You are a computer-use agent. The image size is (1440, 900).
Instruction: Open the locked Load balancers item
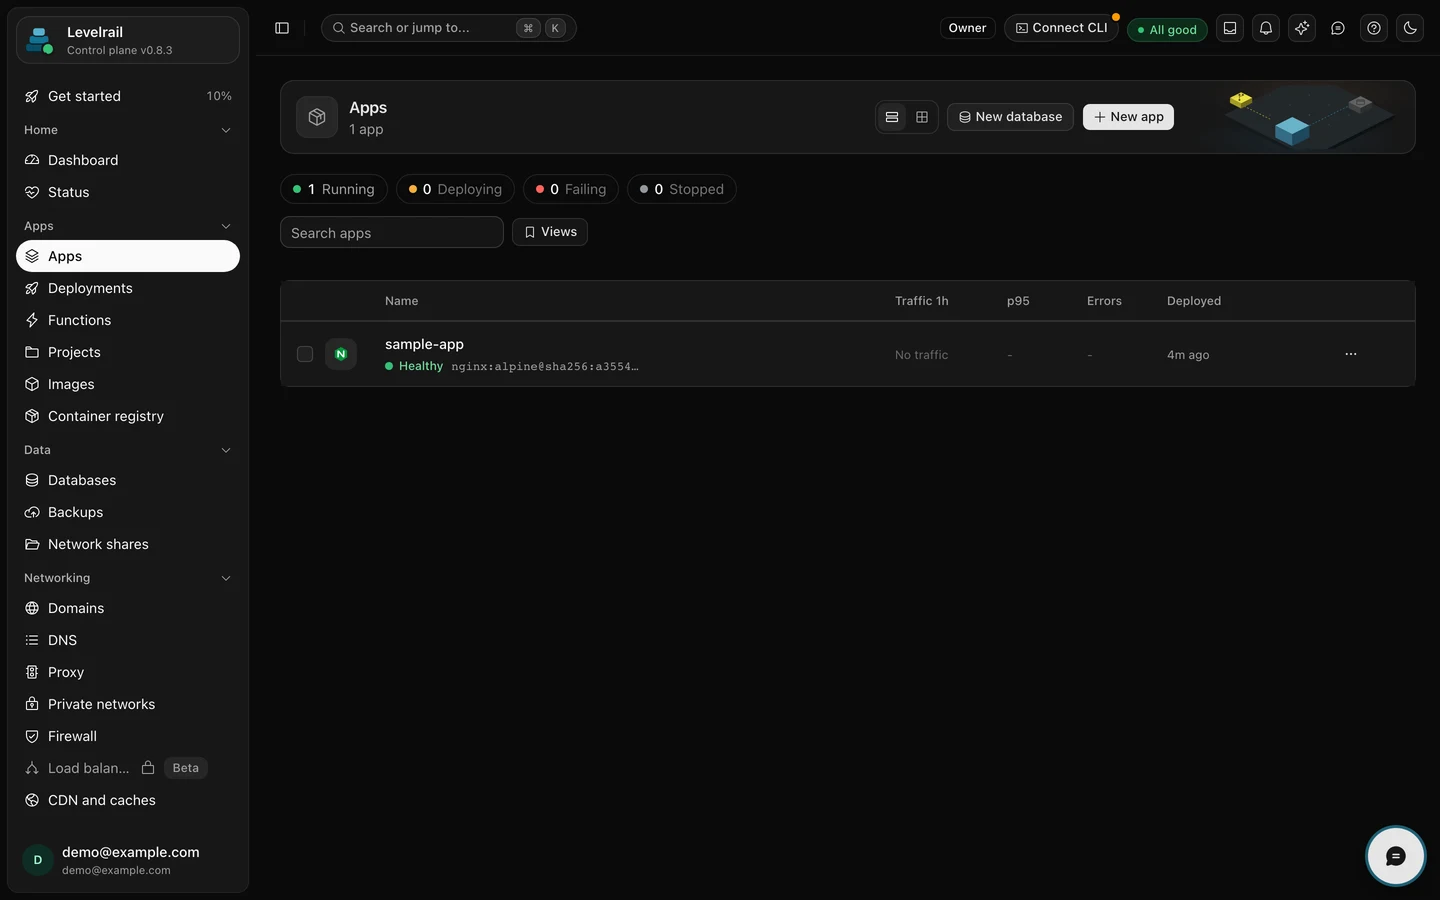coord(128,768)
